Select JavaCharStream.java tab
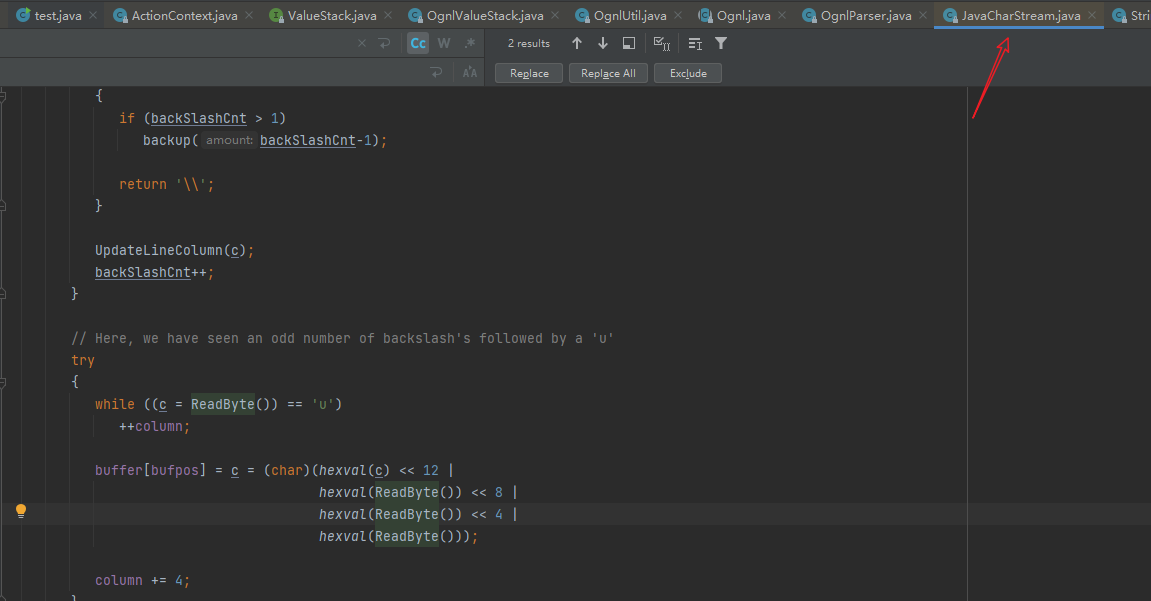The width and height of the screenshot is (1151, 601). 1020,15
